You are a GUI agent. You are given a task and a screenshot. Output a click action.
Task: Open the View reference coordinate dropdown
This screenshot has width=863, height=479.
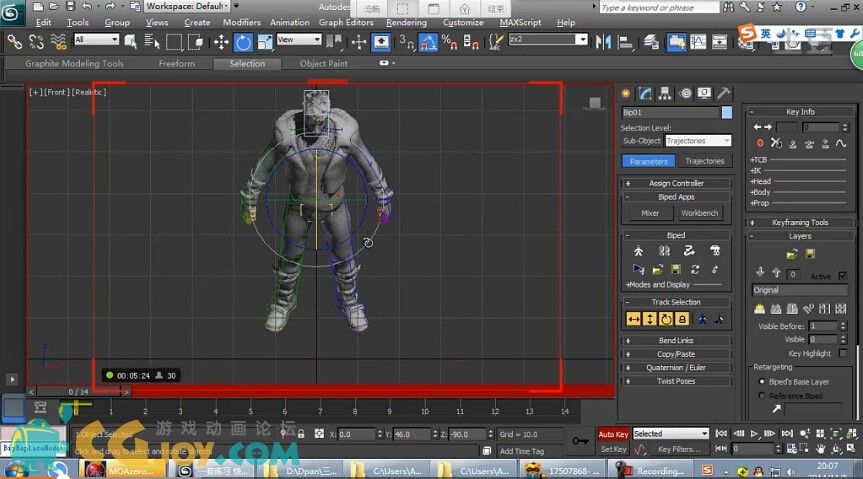coord(299,40)
